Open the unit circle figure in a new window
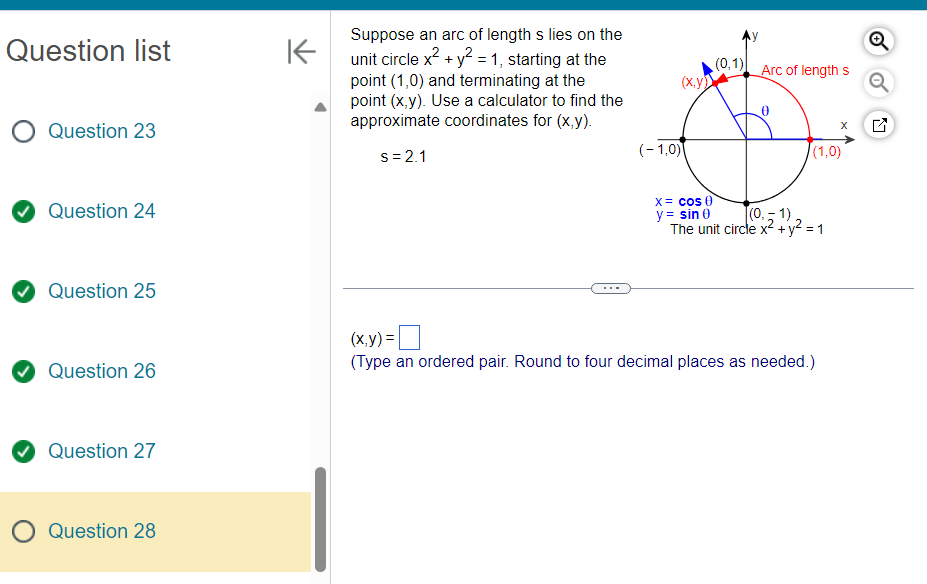This screenshot has height=584, width=927. [877, 124]
